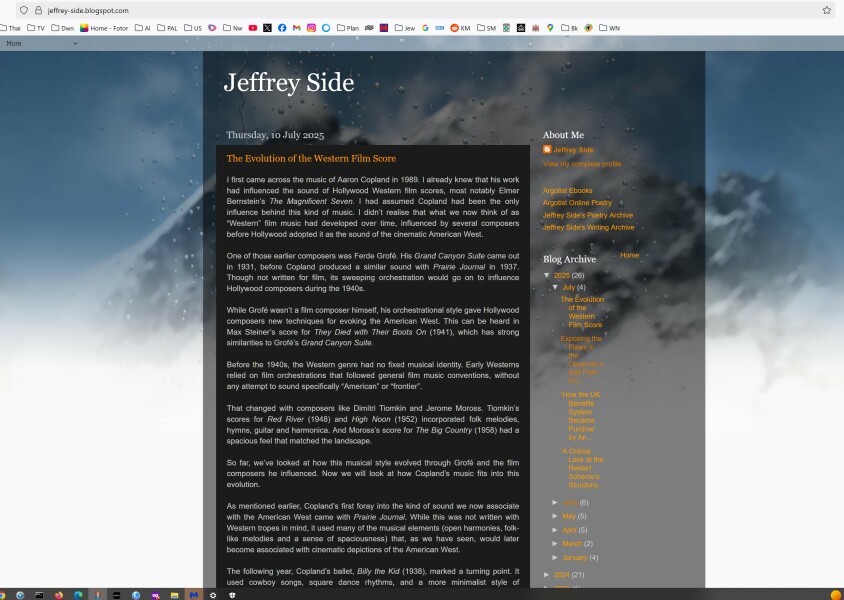Bookmark this page with the star icon
This screenshot has height=600, width=844.
point(826,10)
